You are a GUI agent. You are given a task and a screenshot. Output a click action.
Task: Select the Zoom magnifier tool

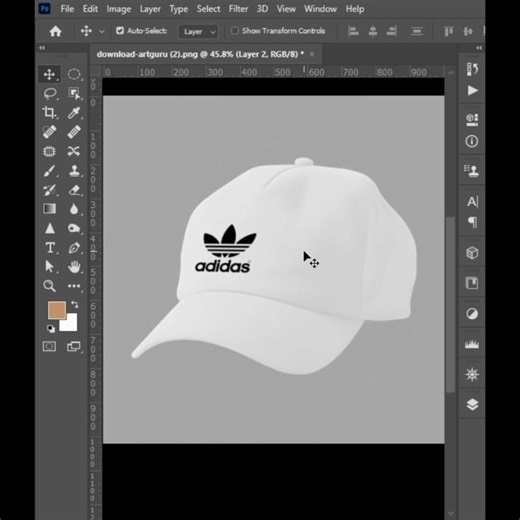pos(49,286)
